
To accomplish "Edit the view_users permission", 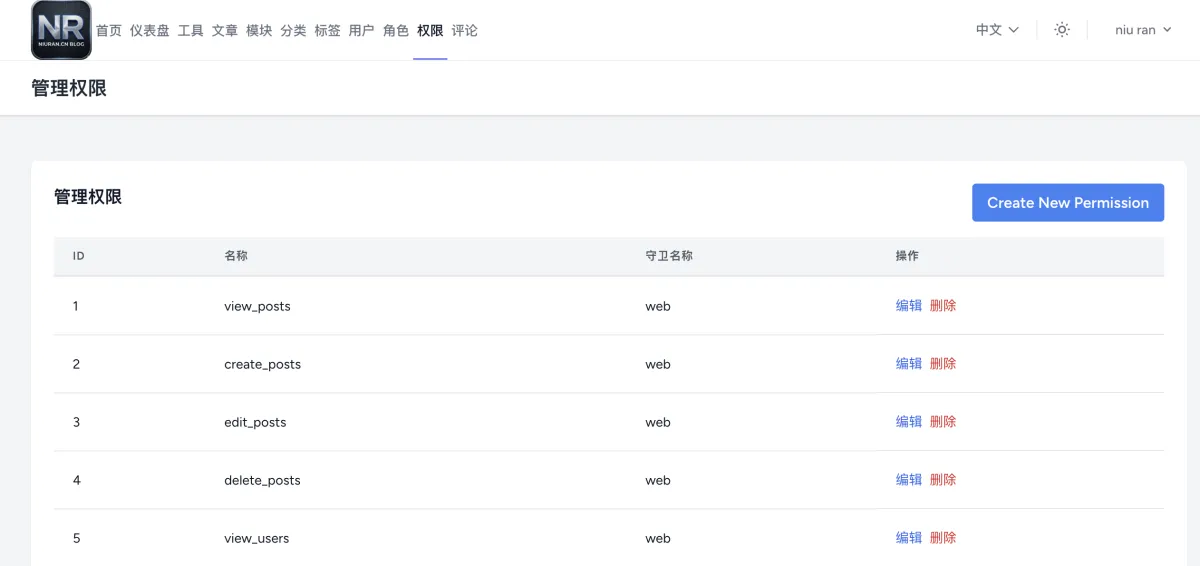I will (909, 538).
